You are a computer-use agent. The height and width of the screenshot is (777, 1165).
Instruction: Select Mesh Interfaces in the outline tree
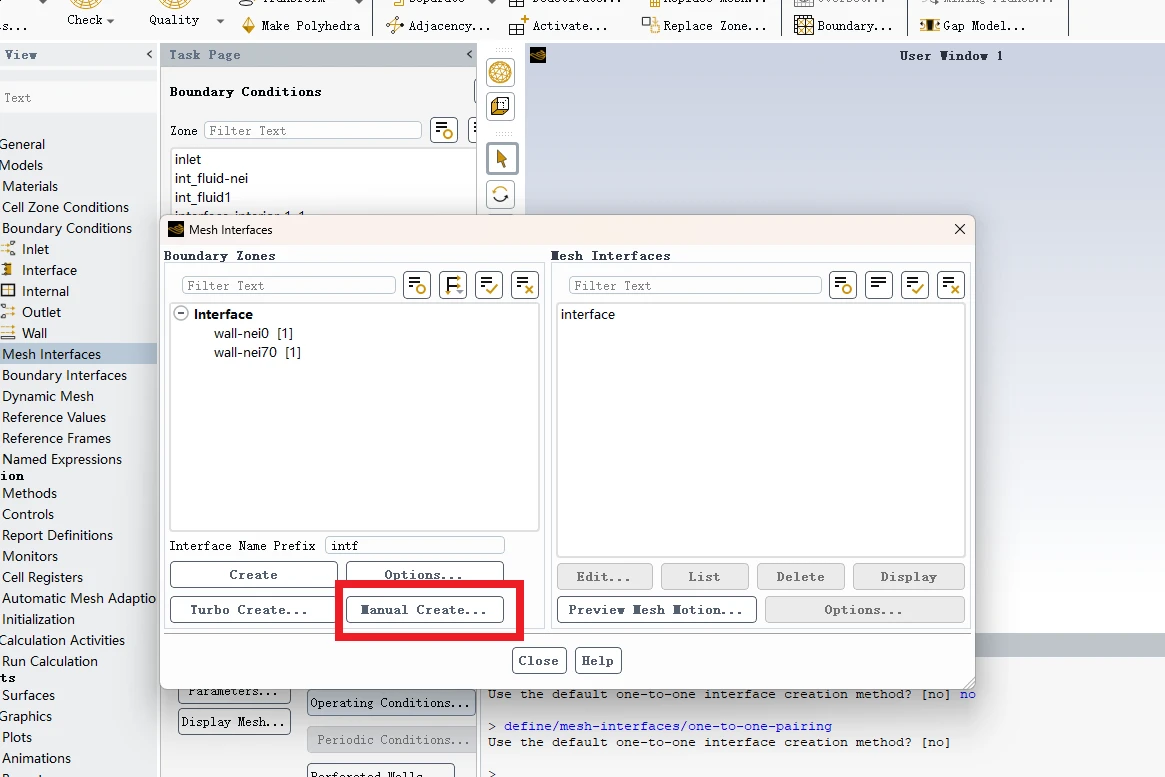(x=51, y=354)
